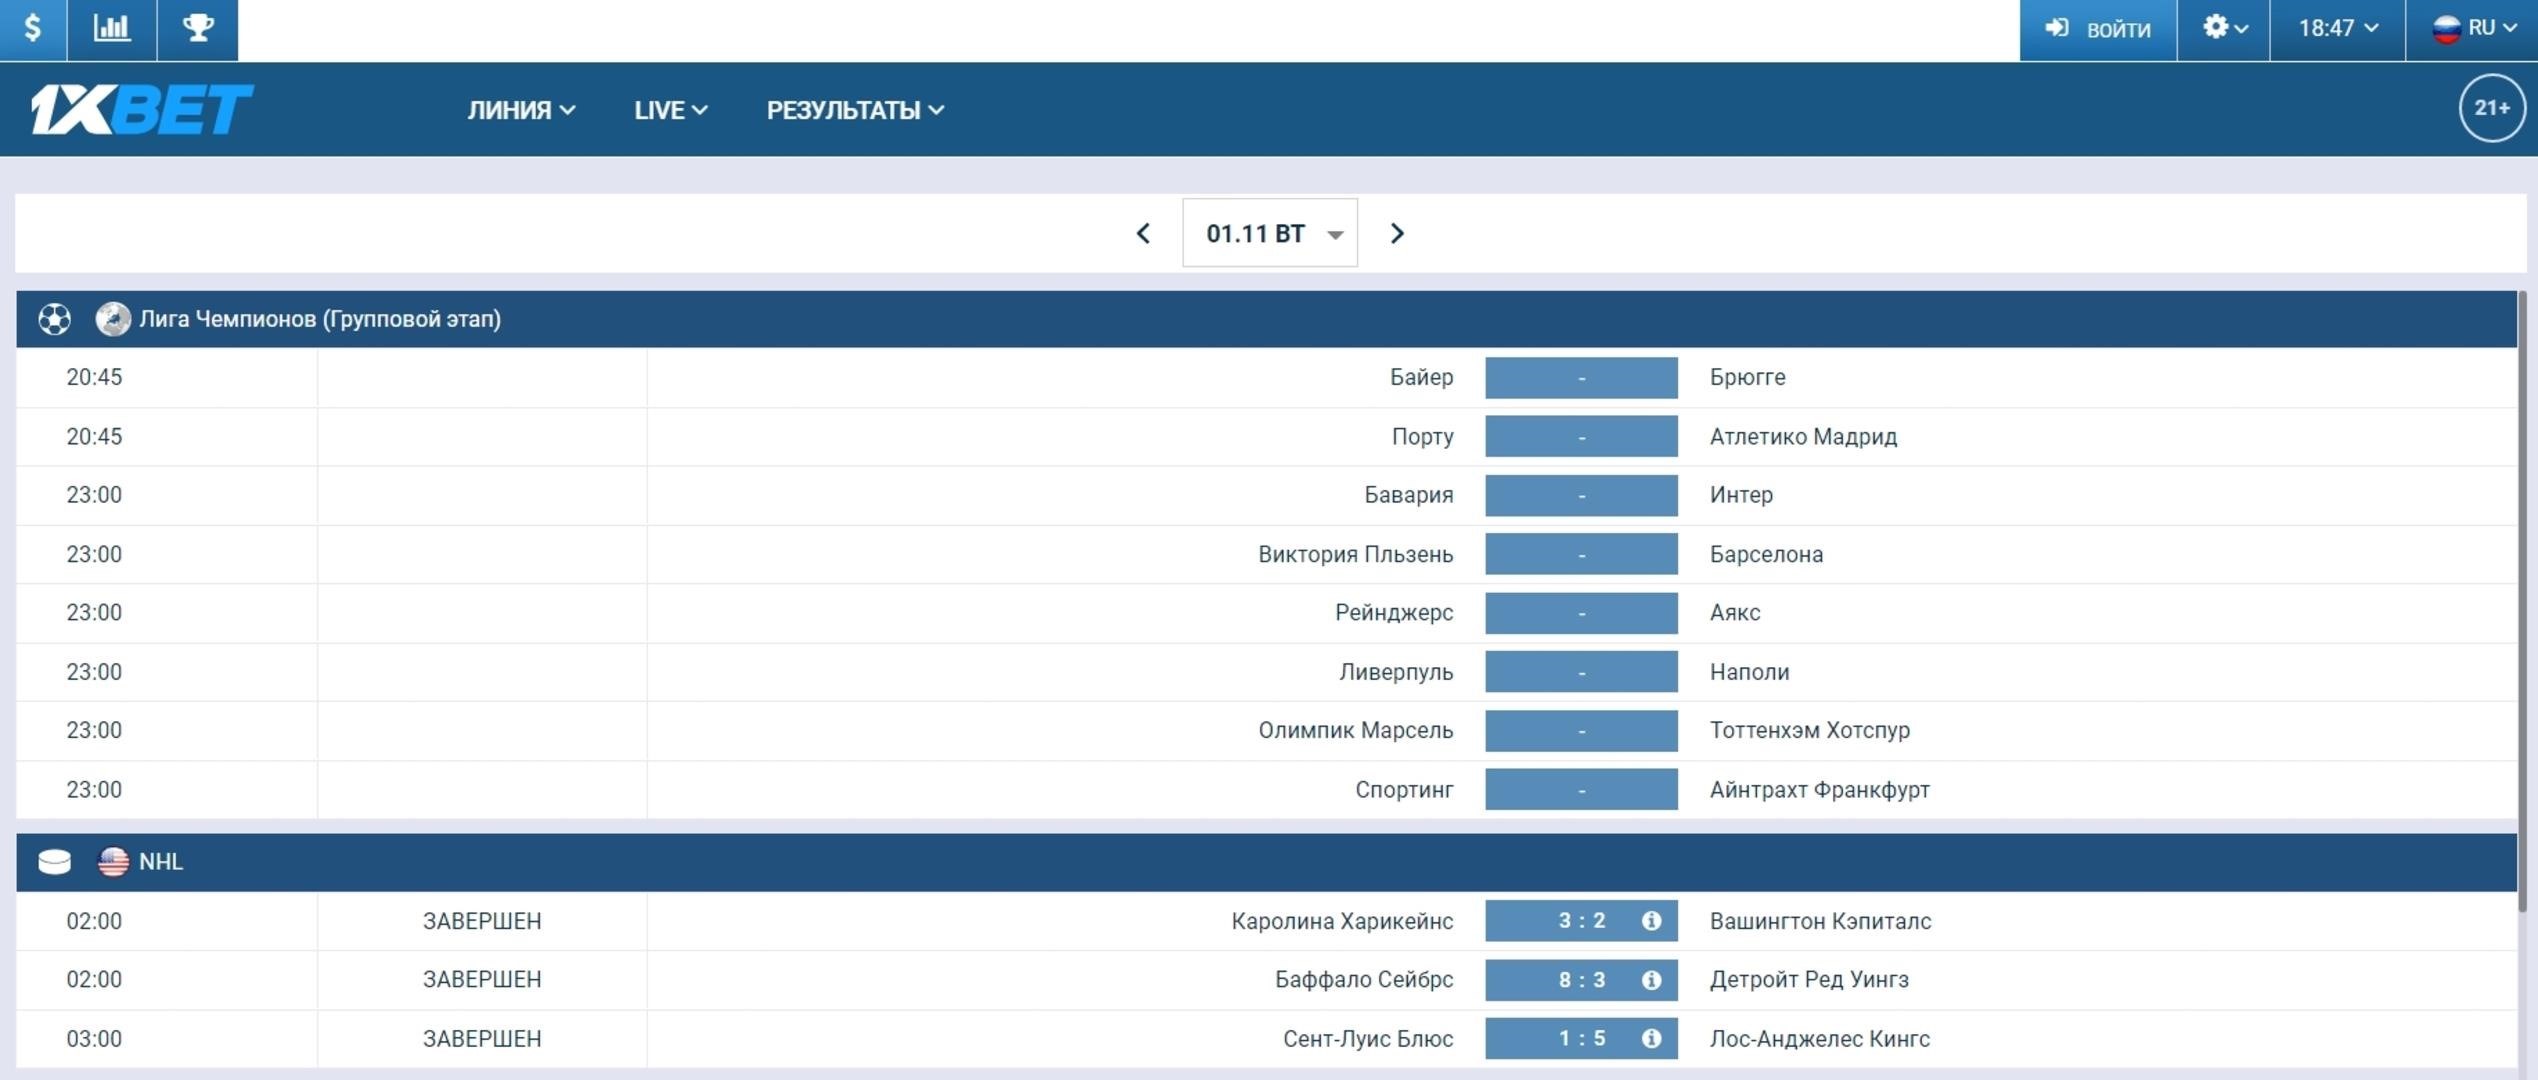Image resolution: width=2538 pixels, height=1080 pixels.
Task: Open the statistics bar chart icon
Action: [x=111, y=29]
